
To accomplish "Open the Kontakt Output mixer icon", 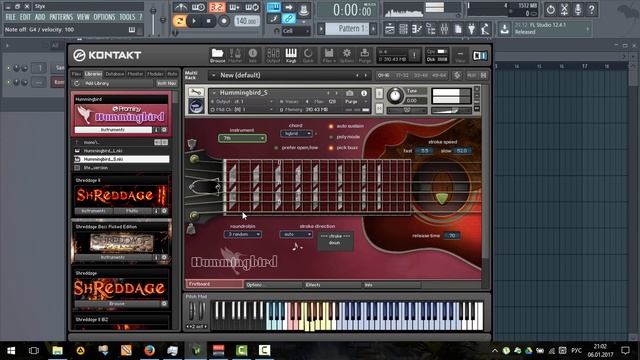I will coord(273,55).
